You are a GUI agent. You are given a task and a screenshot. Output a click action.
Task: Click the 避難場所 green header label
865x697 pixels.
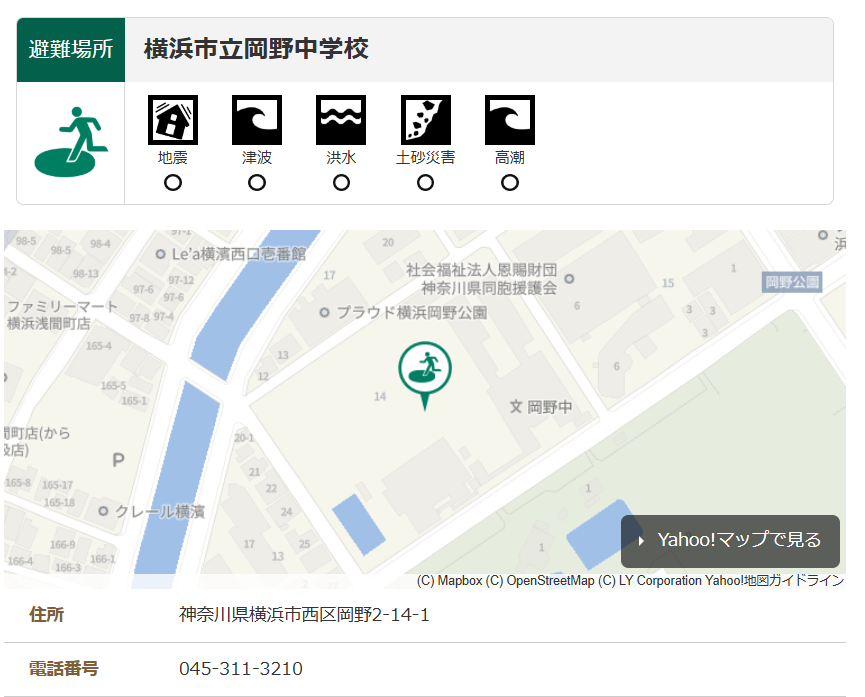click(x=71, y=50)
